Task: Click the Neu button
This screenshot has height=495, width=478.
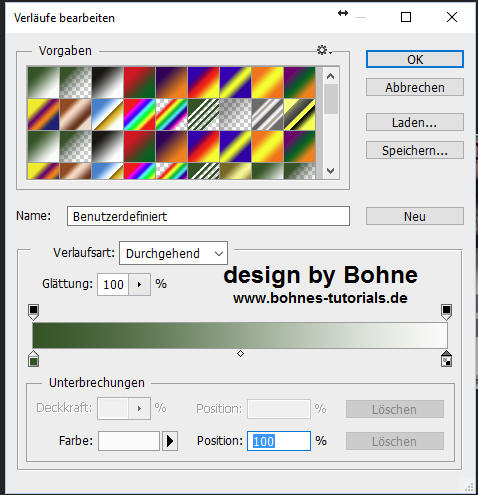Action: point(415,216)
